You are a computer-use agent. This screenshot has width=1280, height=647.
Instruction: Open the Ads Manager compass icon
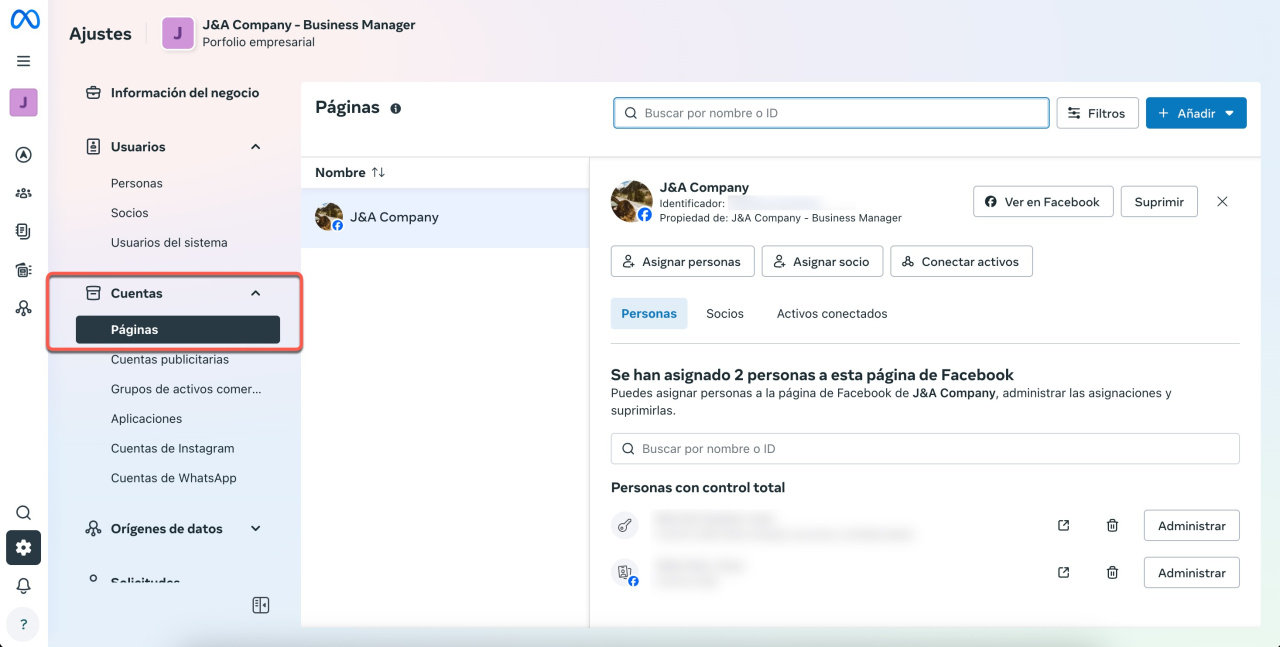(x=24, y=155)
